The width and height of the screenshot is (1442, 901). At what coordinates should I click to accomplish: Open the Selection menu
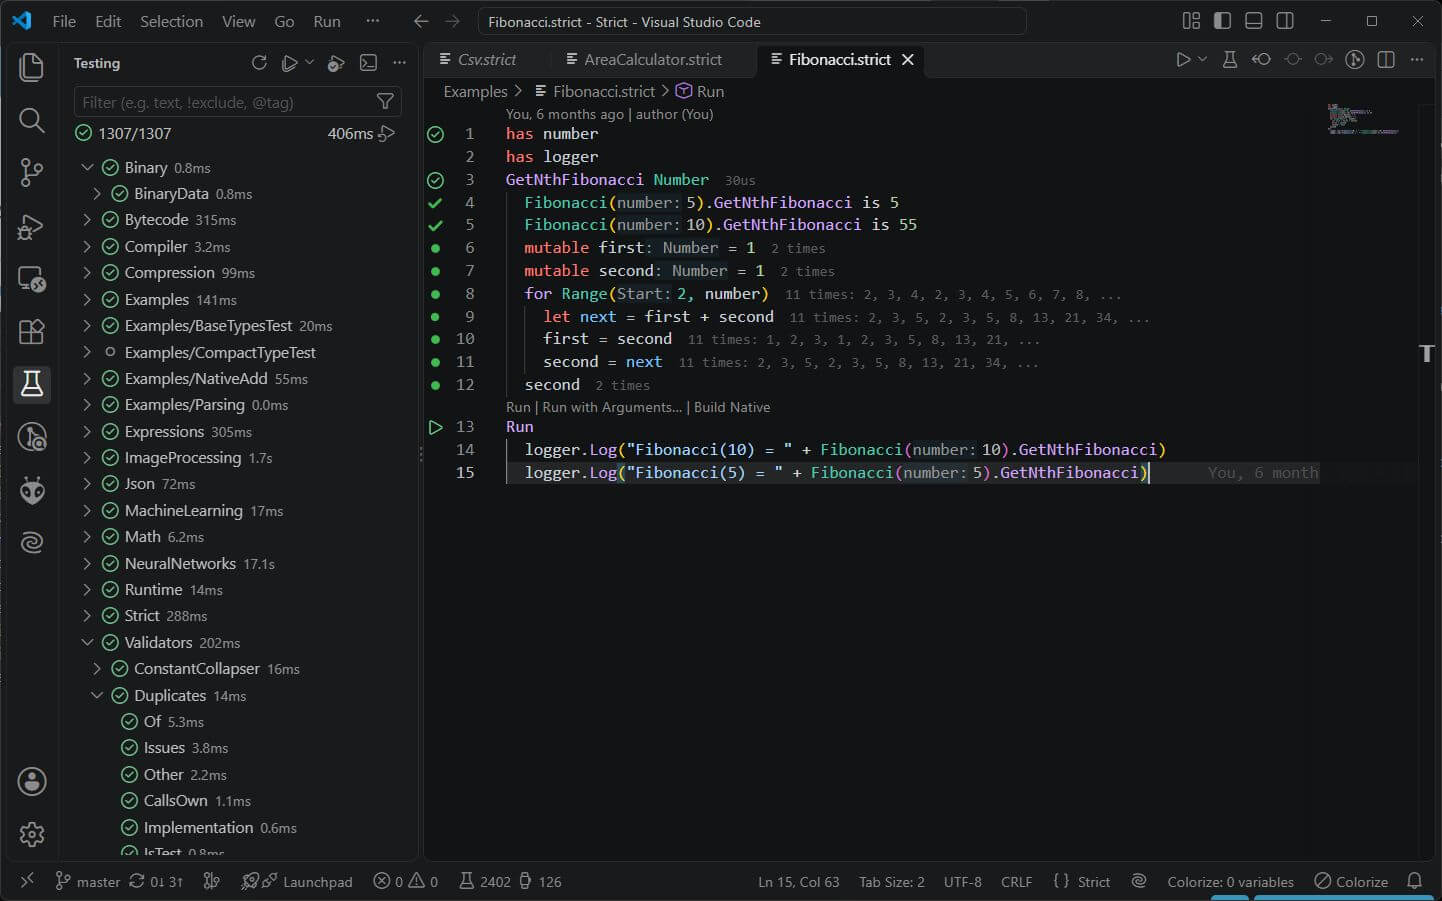(x=171, y=21)
